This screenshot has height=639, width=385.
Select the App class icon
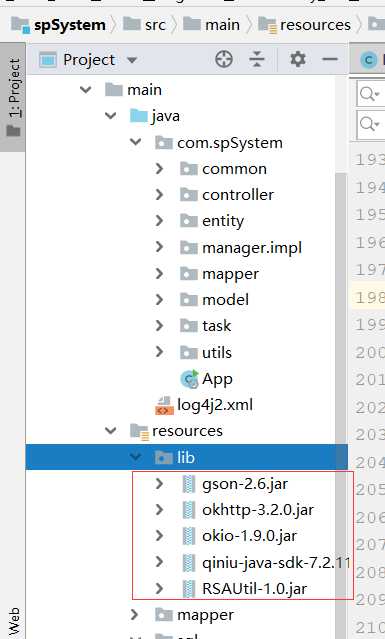(189, 379)
